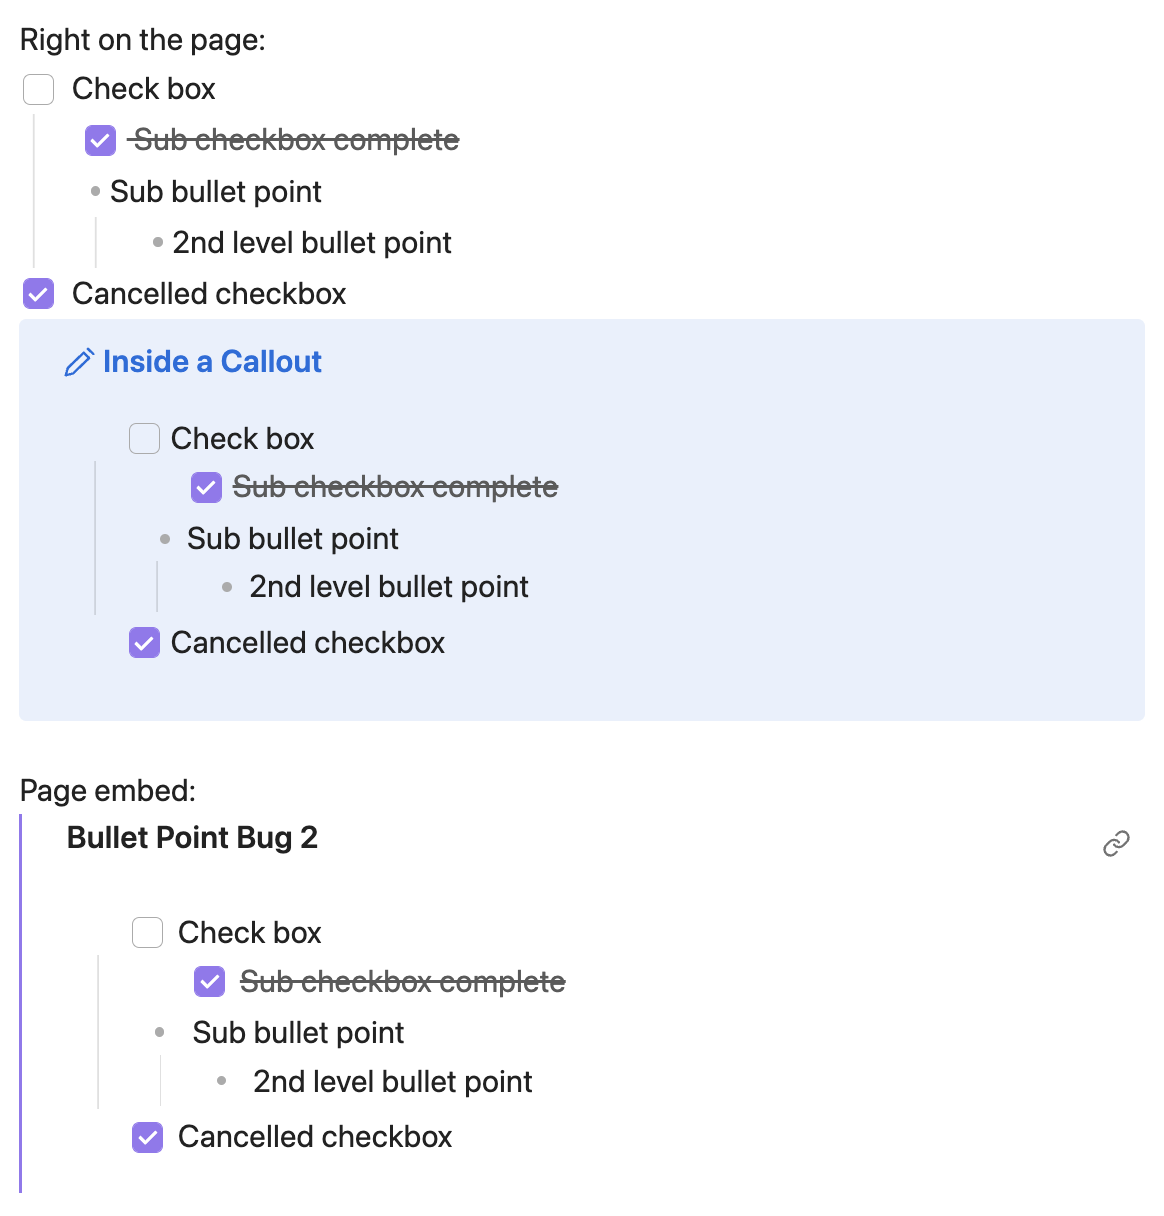Uncheck Sub checkbox complete in the embed

[x=209, y=981]
